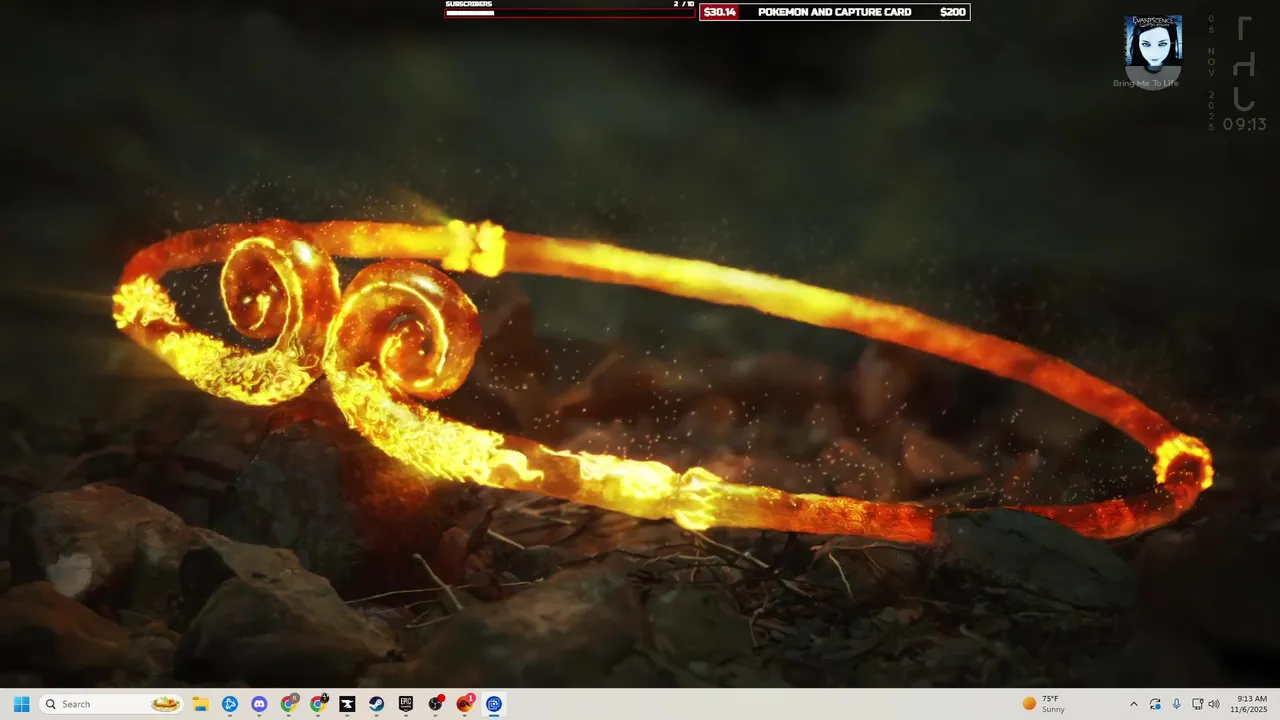
Task: Launch Steam from the taskbar
Action: (377, 704)
